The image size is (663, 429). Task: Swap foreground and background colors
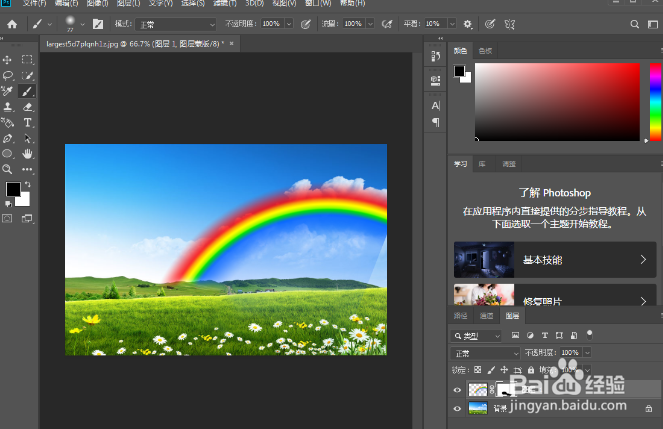pos(27,185)
